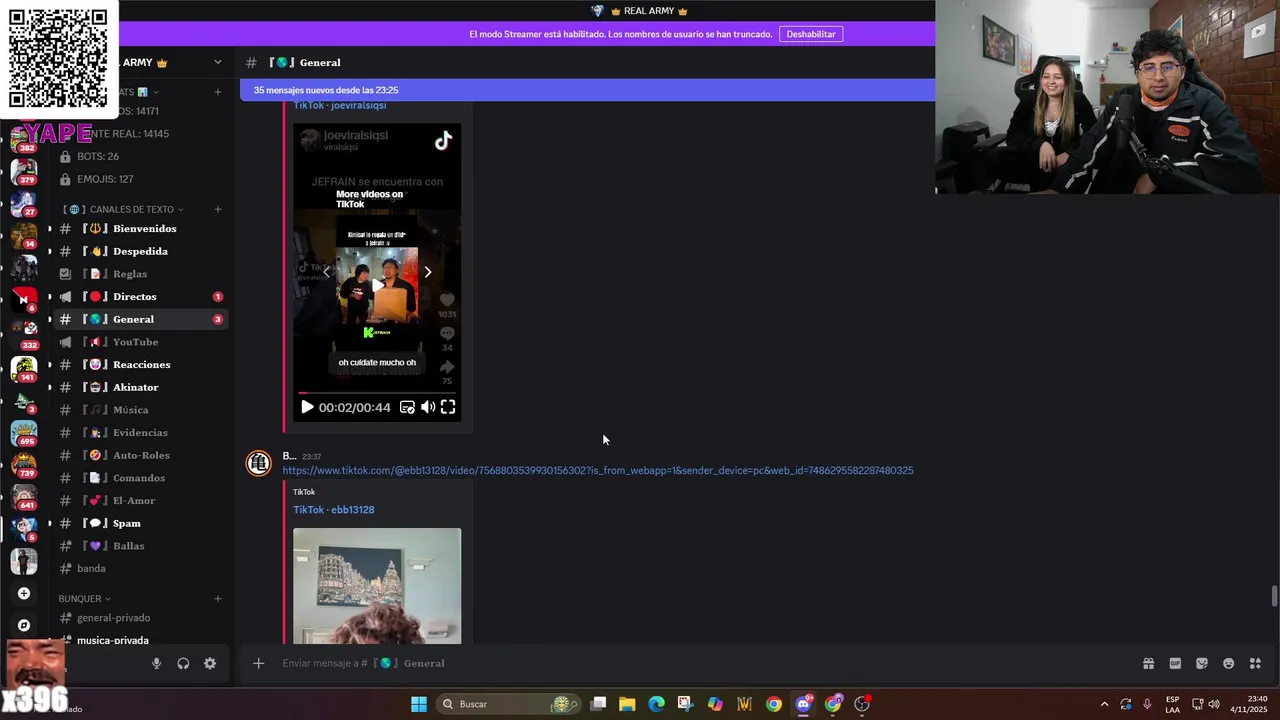
Task: Open the apps launcher icon in message bar
Action: coord(1255,663)
